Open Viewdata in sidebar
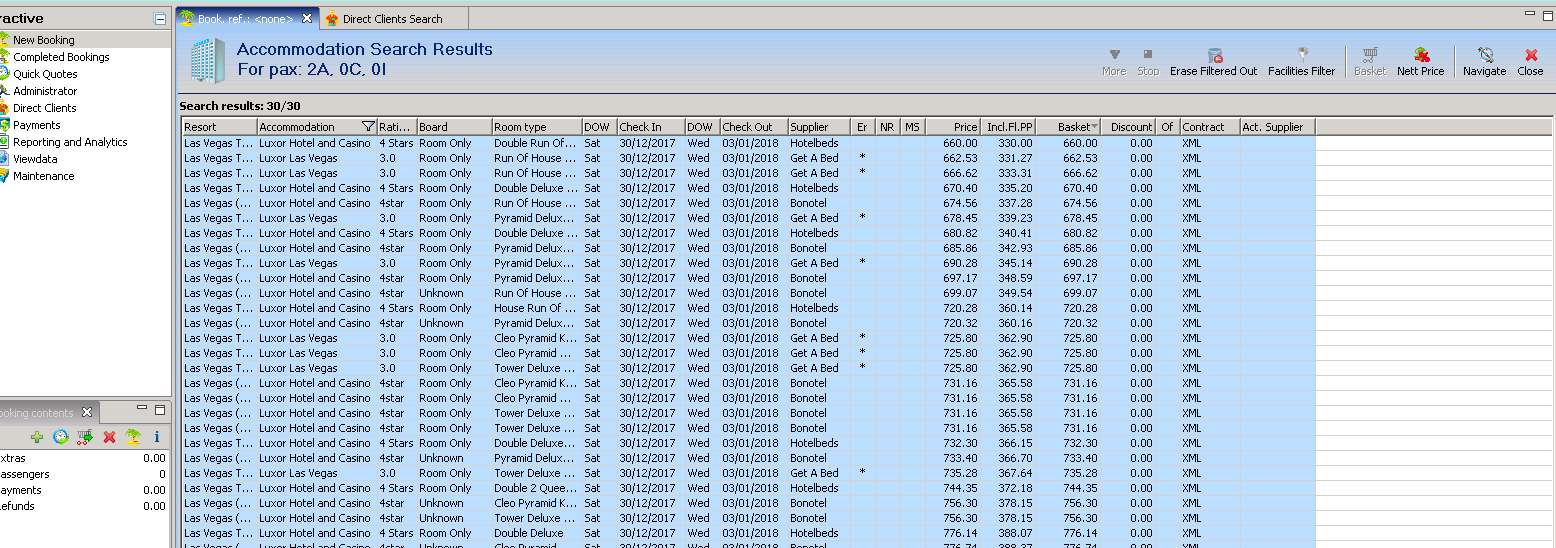 click(35, 159)
